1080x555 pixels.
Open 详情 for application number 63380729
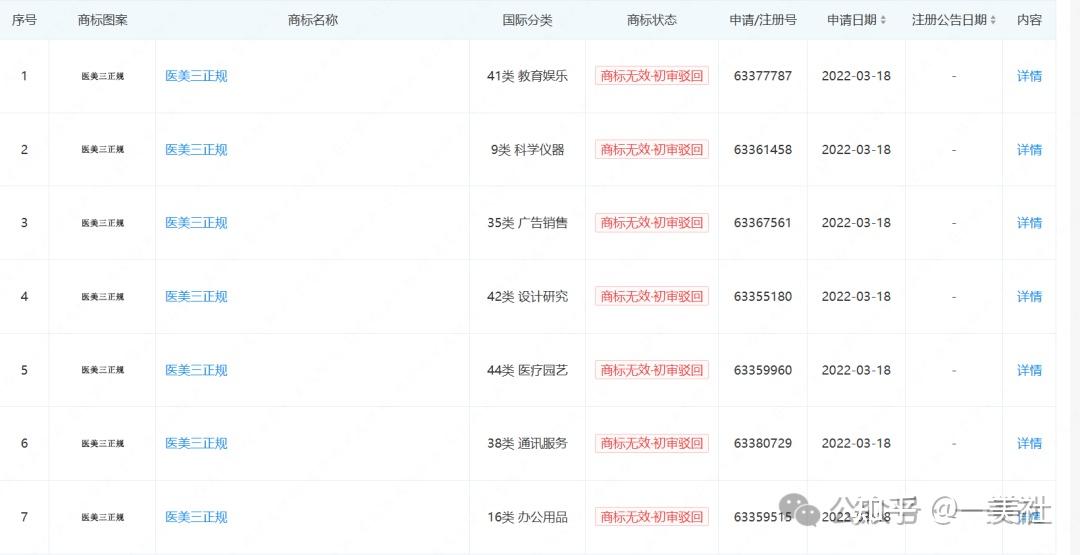click(1029, 444)
